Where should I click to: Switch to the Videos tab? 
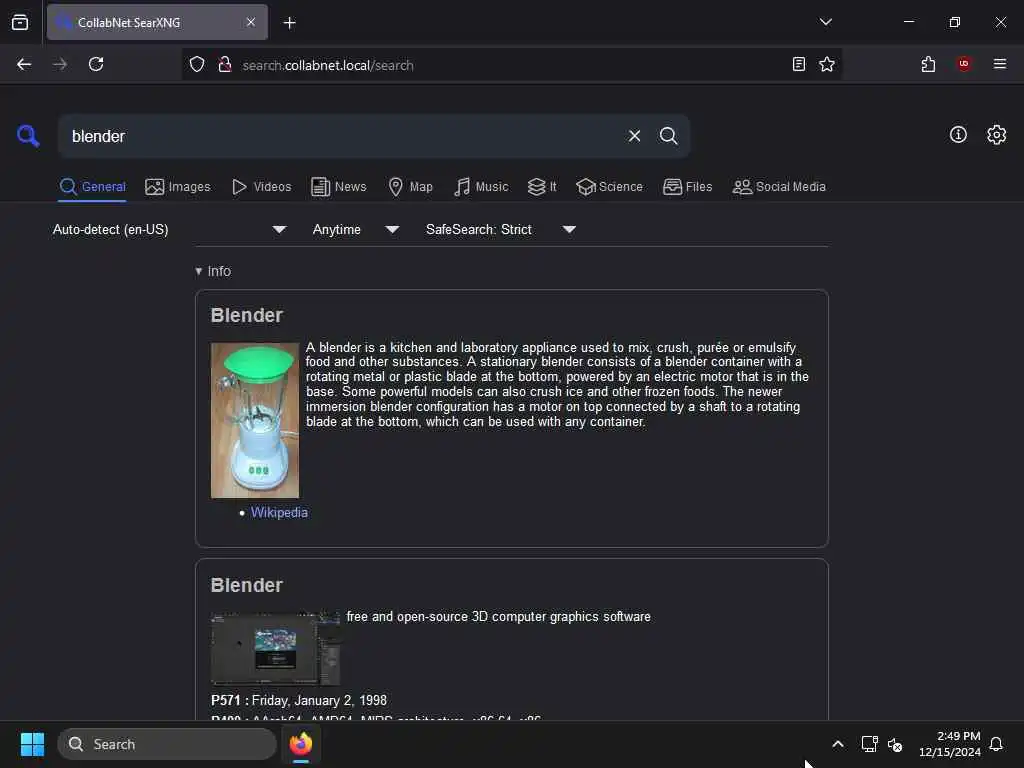pos(261,187)
